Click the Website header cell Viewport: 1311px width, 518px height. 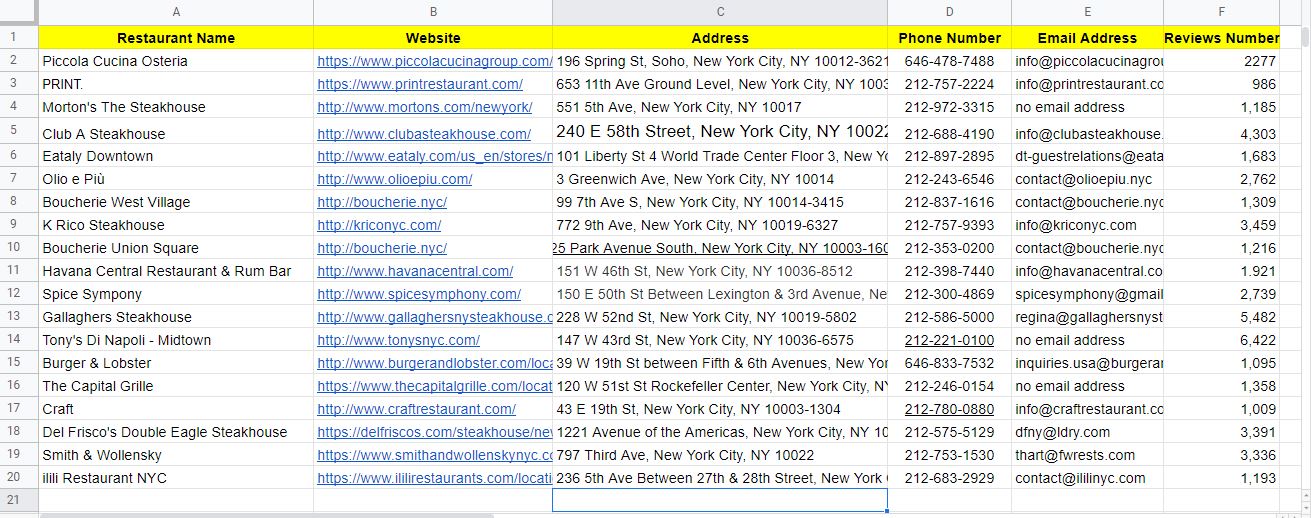pos(433,38)
